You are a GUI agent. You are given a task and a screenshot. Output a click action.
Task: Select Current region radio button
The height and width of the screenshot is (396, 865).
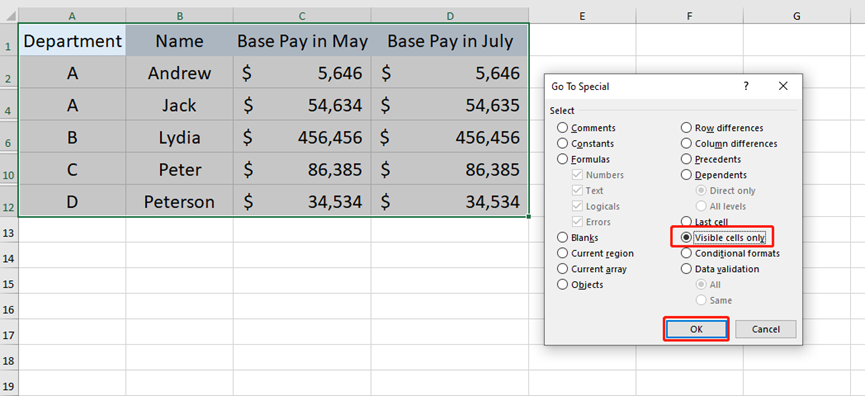(x=562, y=253)
